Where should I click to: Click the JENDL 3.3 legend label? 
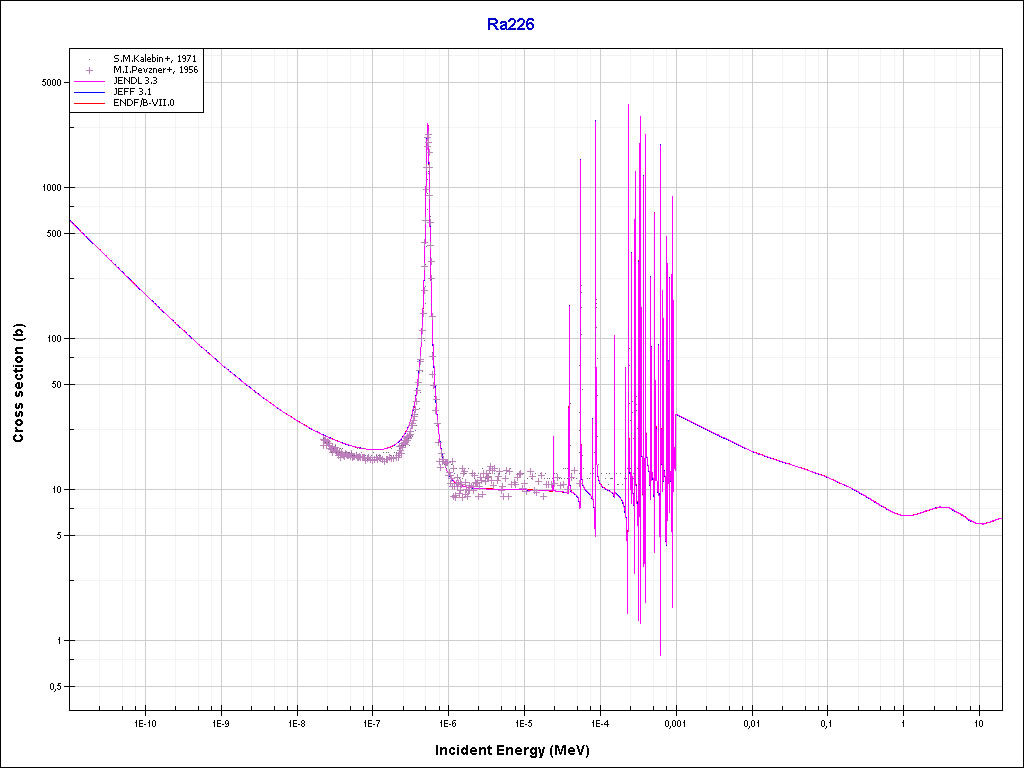click(136, 81)
